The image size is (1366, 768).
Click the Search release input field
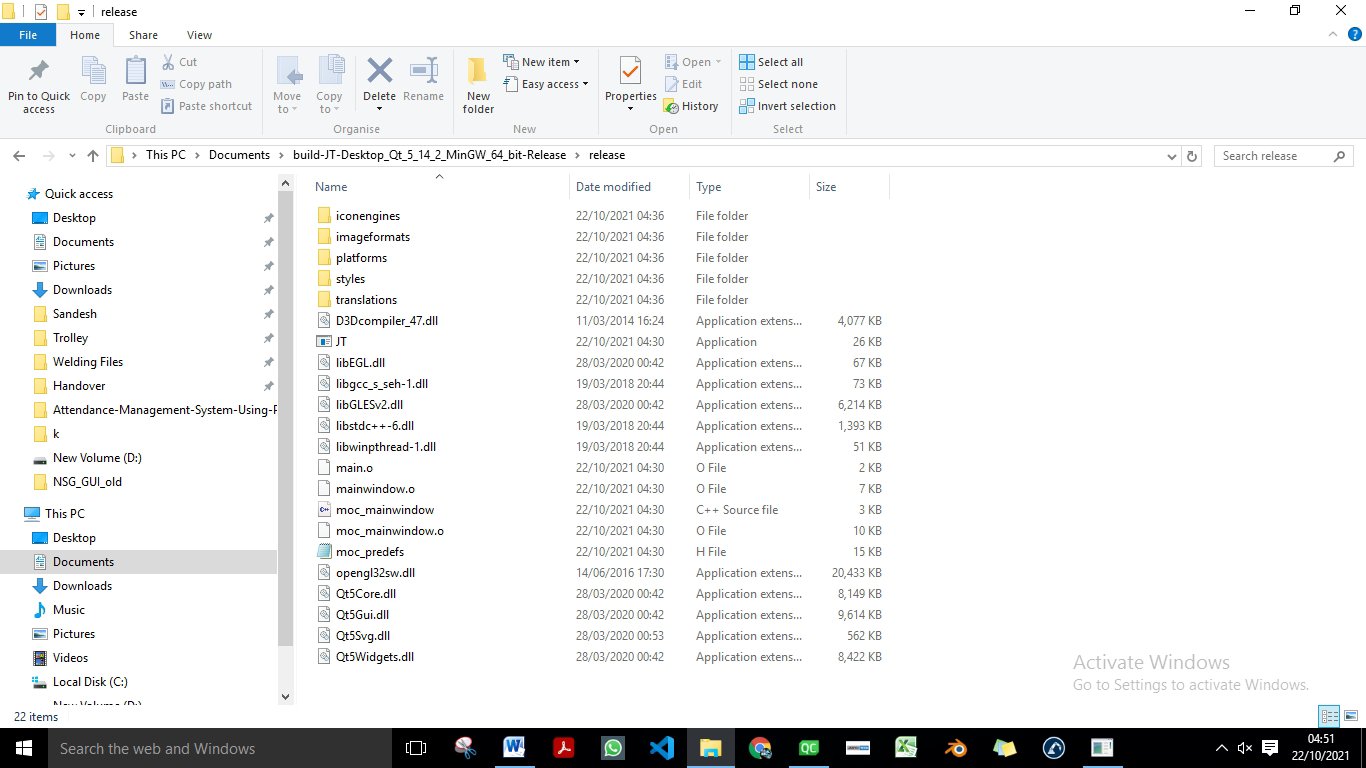point(1274,156)
